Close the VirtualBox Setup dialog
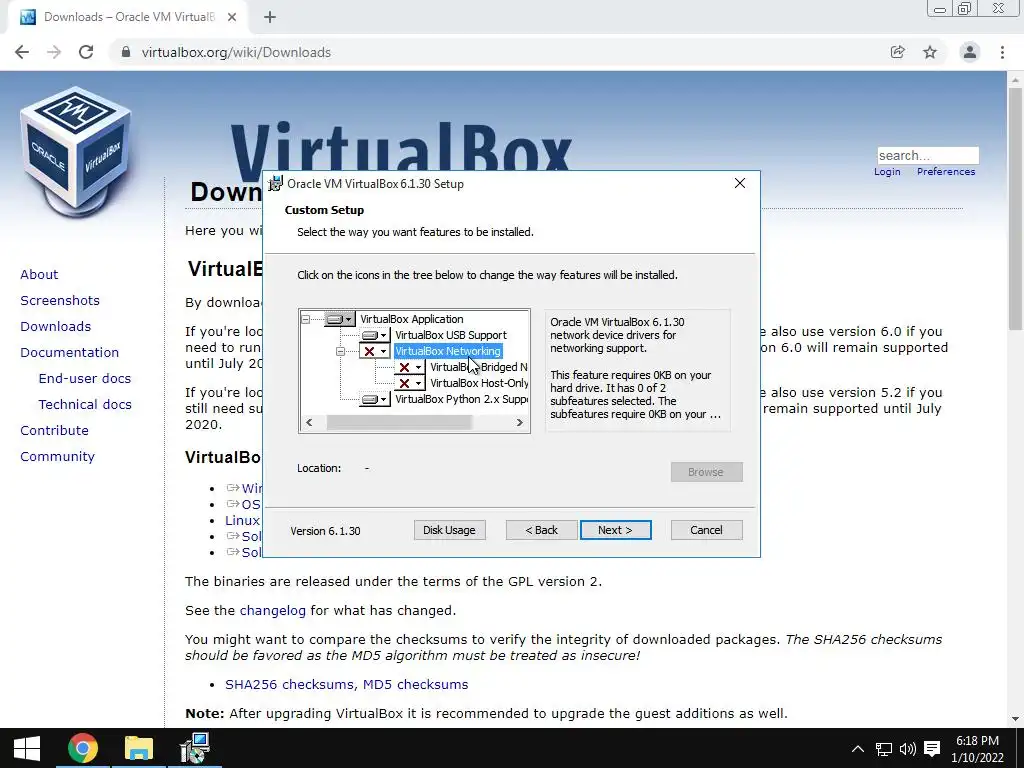The width and height of the screenshot is (1024, 768). (740, 184)
